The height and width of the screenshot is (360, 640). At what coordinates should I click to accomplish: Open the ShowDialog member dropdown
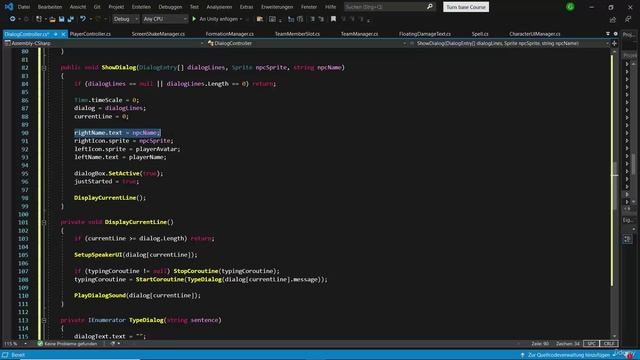coord(510,43)
